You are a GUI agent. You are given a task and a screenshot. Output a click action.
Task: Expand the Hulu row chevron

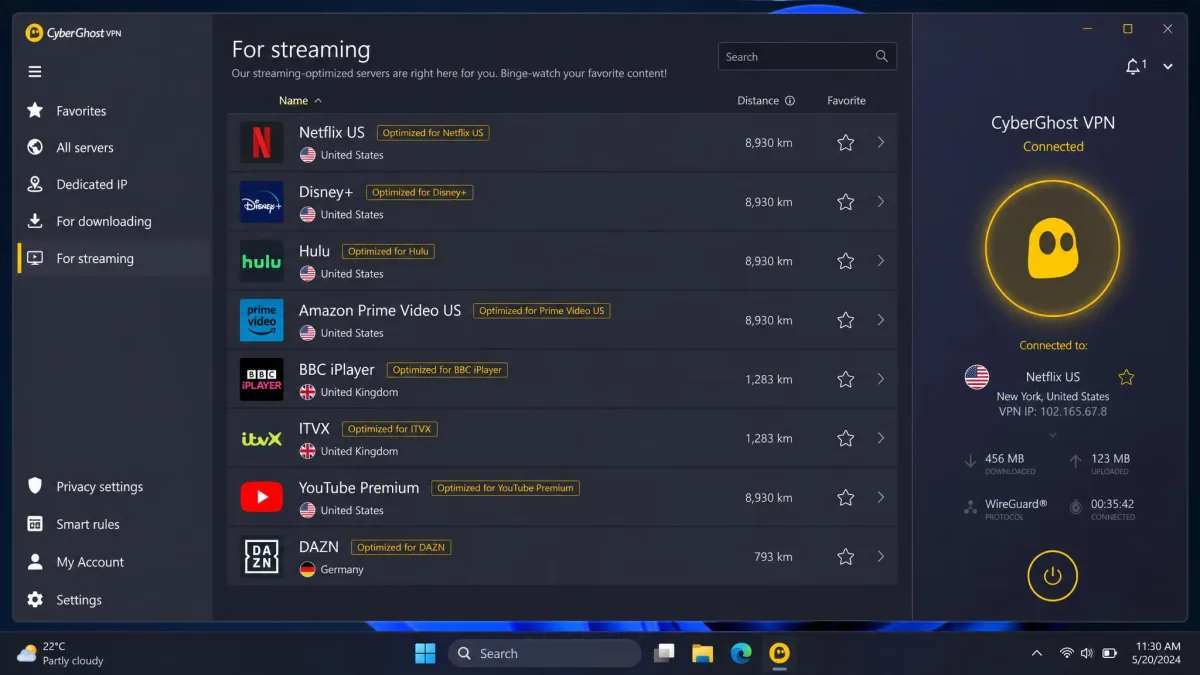(881, 260)
